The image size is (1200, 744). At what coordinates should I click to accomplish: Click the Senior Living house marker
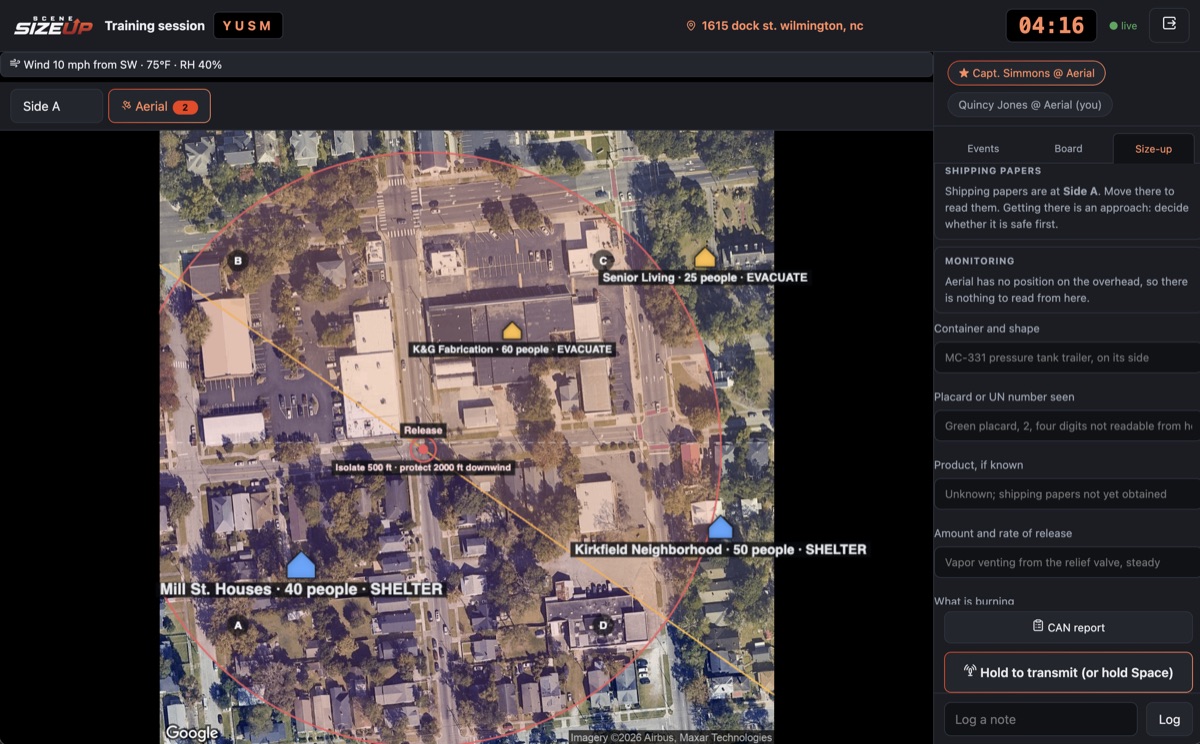pyautogui.click(x=705, y=257)
